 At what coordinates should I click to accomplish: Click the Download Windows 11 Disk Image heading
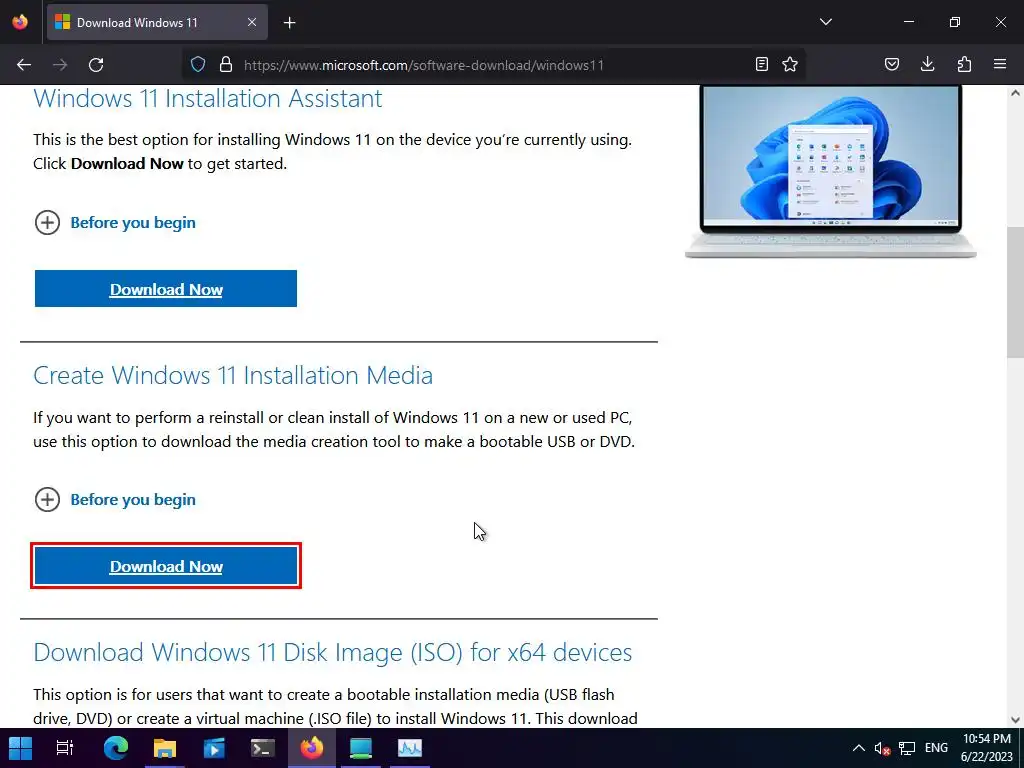(x=332, y=652)
